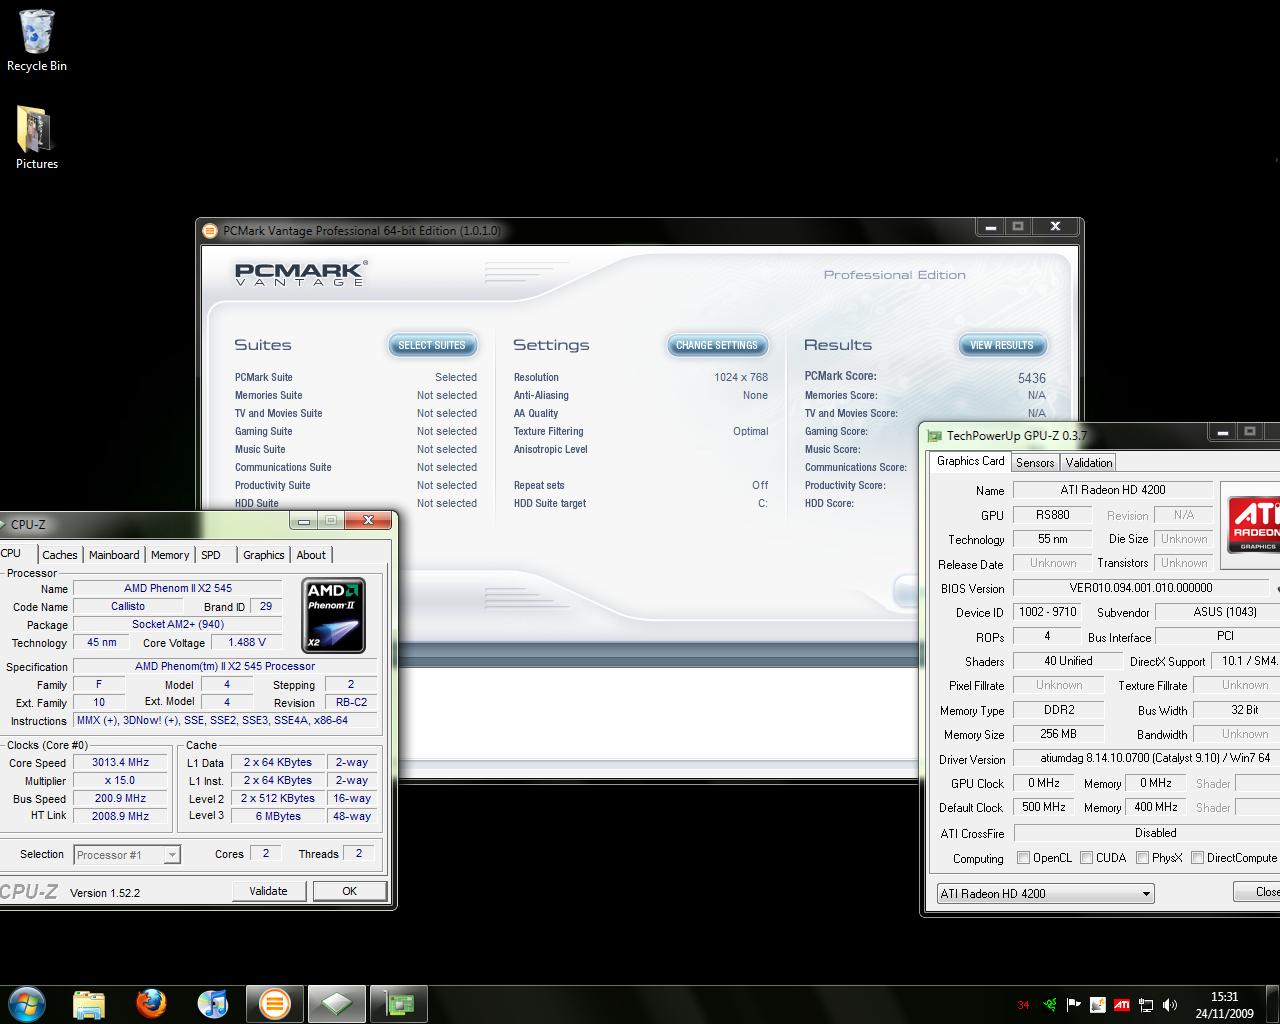Click the CHANGE SETTINGS button in PCMark

(x=717, y=345)
